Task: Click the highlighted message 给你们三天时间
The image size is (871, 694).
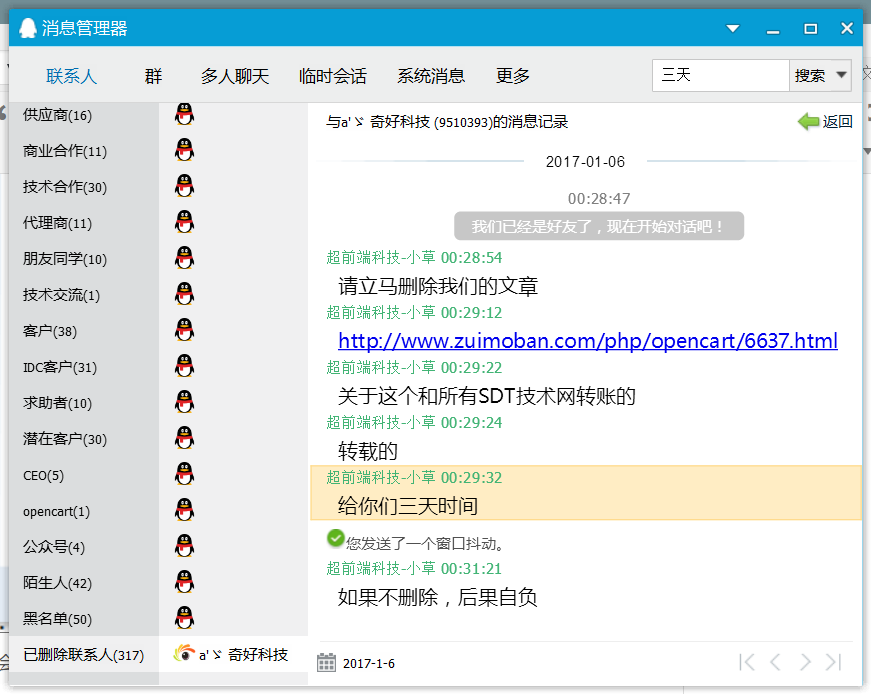Action: point(586,493)
